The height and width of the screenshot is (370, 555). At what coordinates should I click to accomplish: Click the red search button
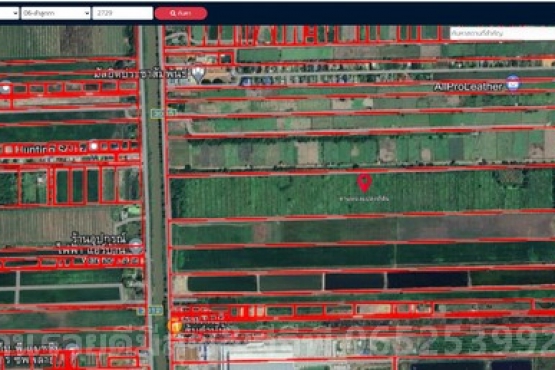[x=181, y=13]
